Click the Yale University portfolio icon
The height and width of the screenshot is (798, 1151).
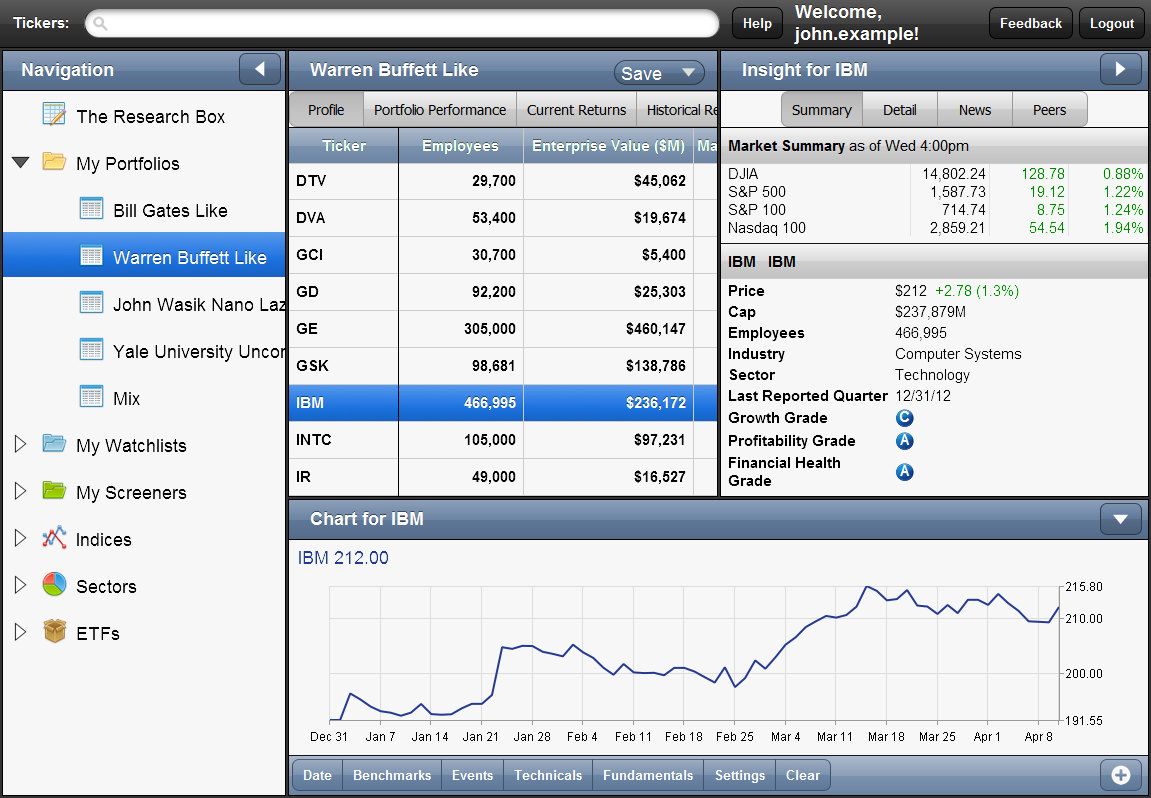click(91, 349)
